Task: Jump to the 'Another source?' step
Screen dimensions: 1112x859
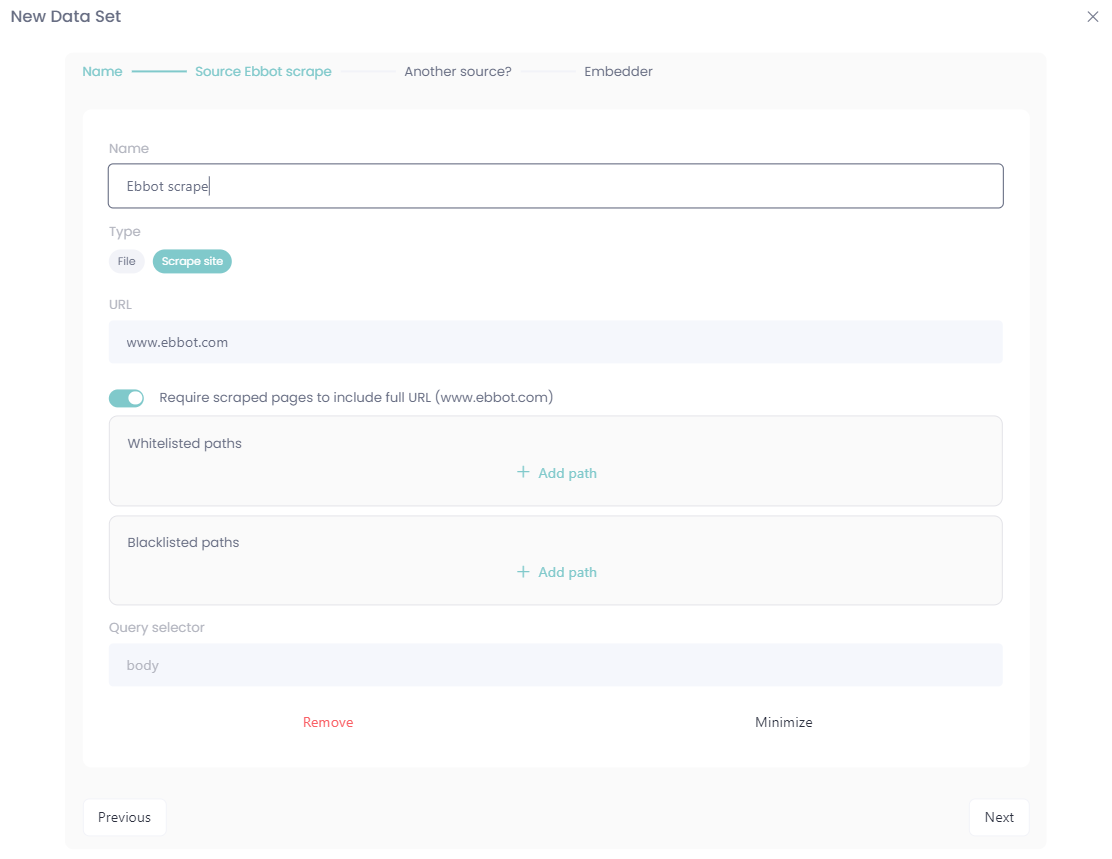Action: [457, 72]
